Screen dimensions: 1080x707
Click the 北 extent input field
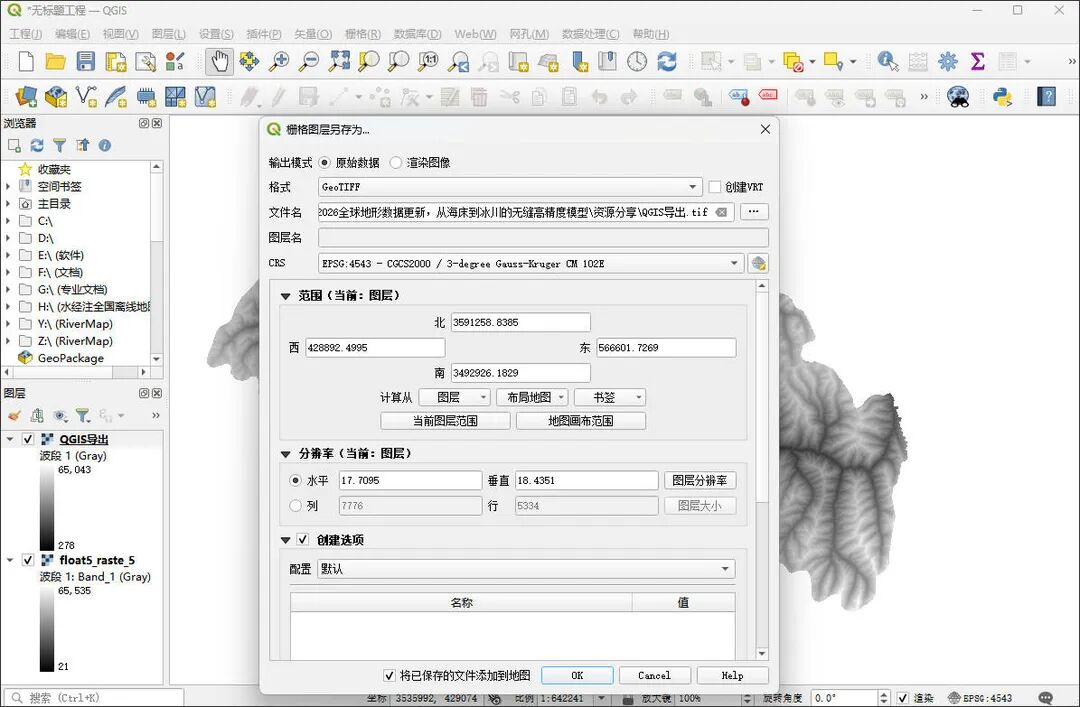521,322
